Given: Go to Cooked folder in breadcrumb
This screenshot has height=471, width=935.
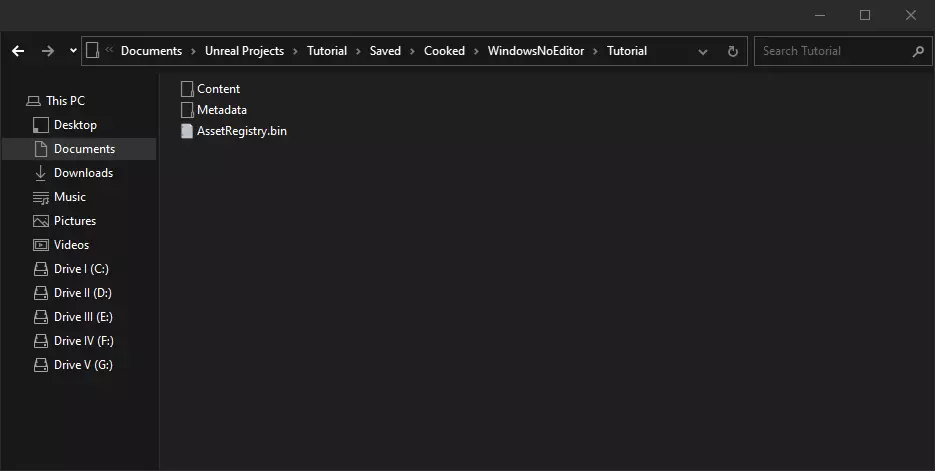Looking at the screenshot, I should click(x=444, y=51).
